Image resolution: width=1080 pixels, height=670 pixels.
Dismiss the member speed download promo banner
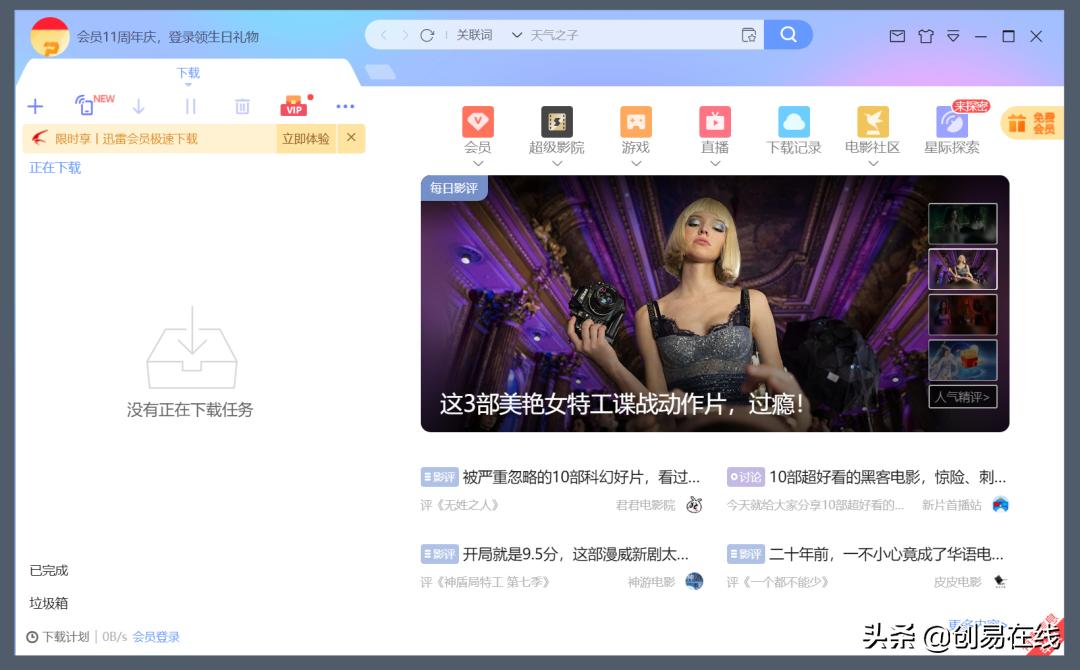[x=351, y=138]
